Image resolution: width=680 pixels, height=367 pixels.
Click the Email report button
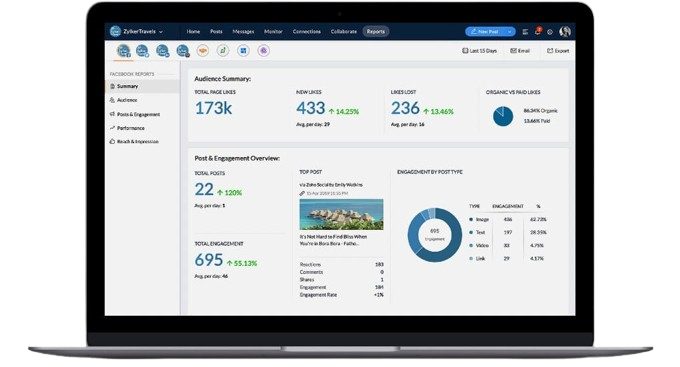point(520,51)
